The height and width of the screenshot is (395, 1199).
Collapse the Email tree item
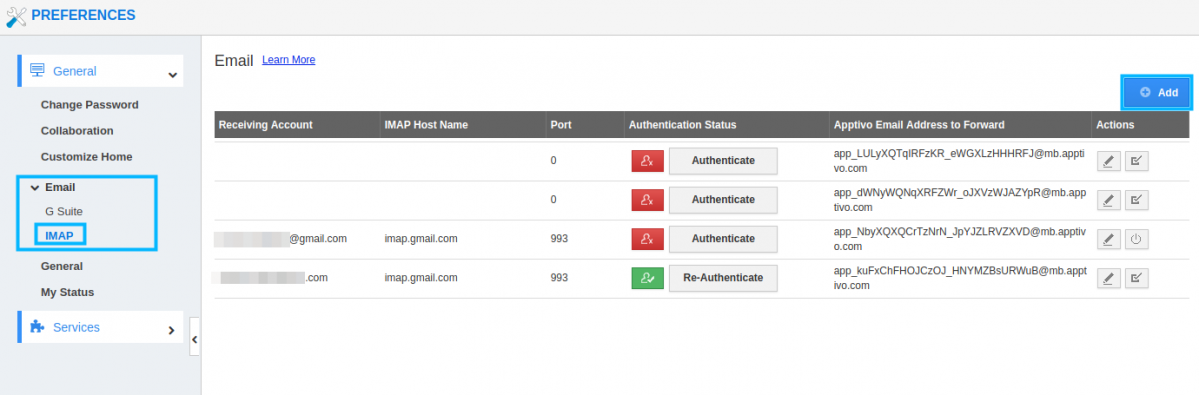[x=34, y=187]
